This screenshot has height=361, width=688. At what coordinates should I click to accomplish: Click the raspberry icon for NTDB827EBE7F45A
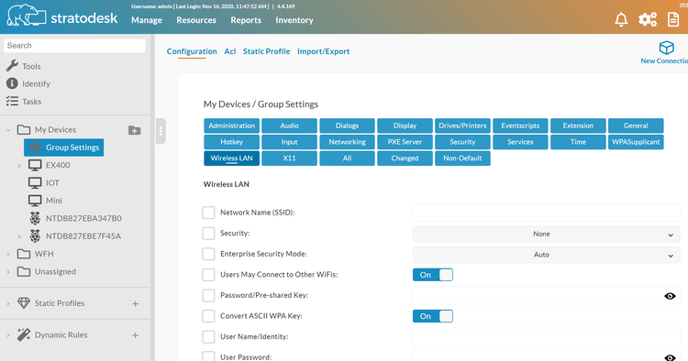point(35,236)
